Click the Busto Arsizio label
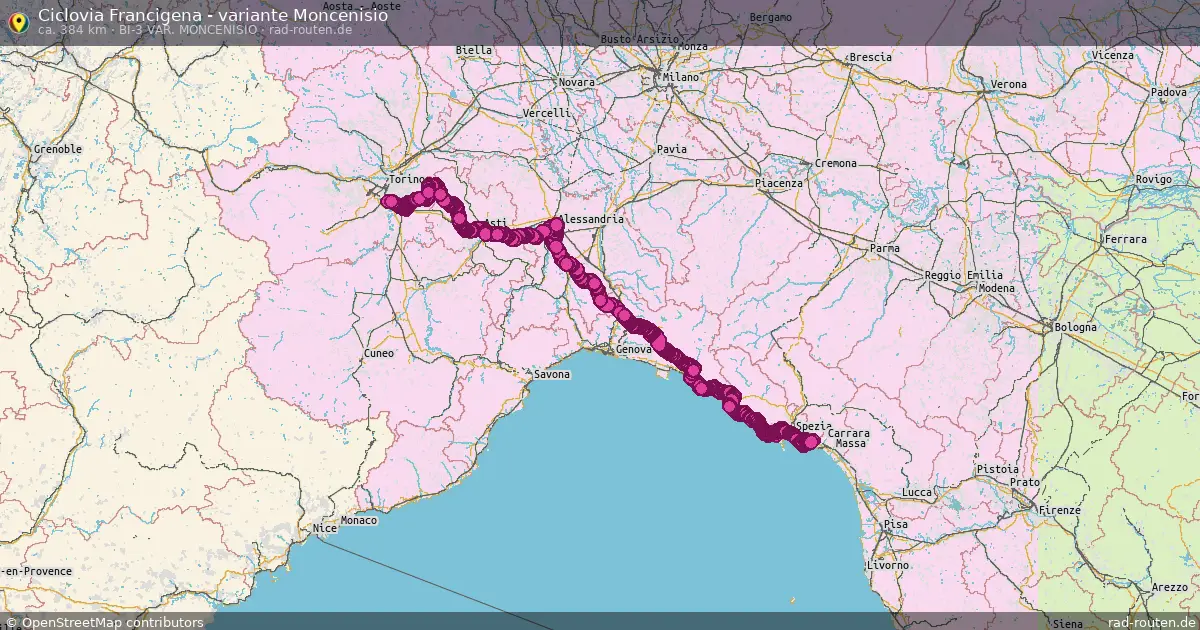1200x630 pixels. (x=640, y=40)
